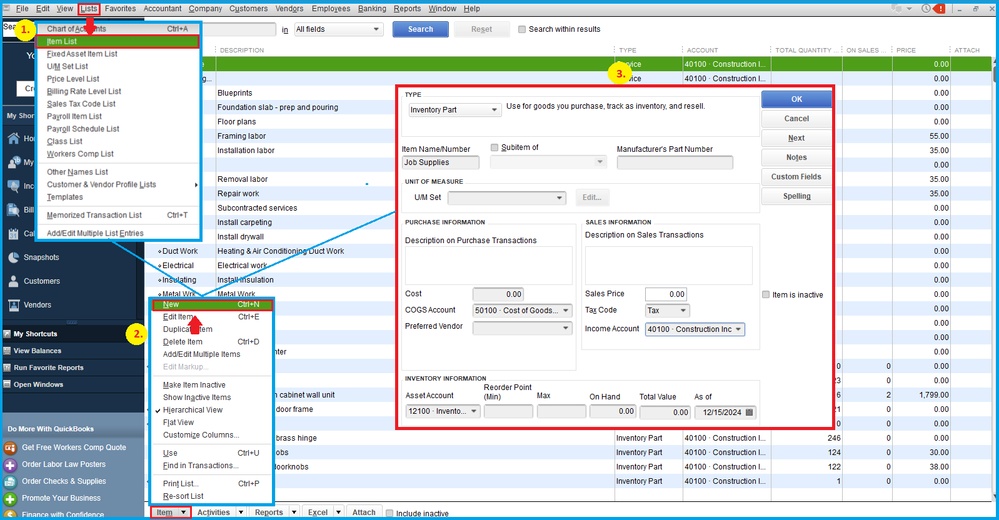
Task: Click the blue Search button
Action: 420,29
